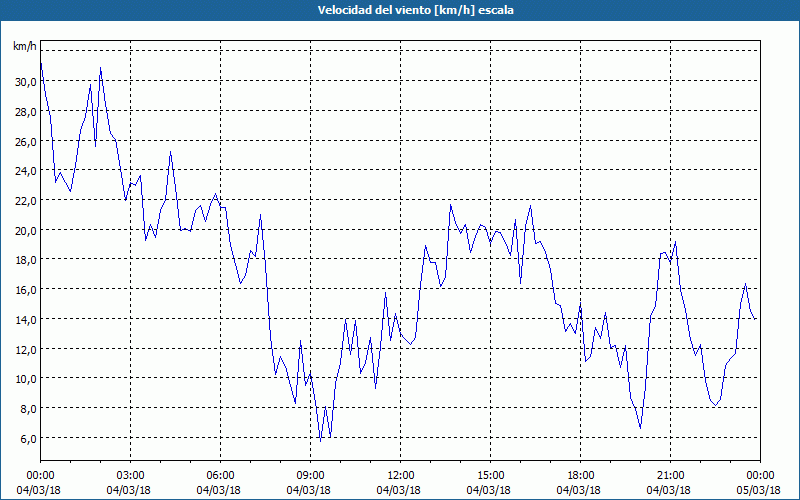Click the 28,0 y-axis label
Screen dimensions: 800x500
26,111
